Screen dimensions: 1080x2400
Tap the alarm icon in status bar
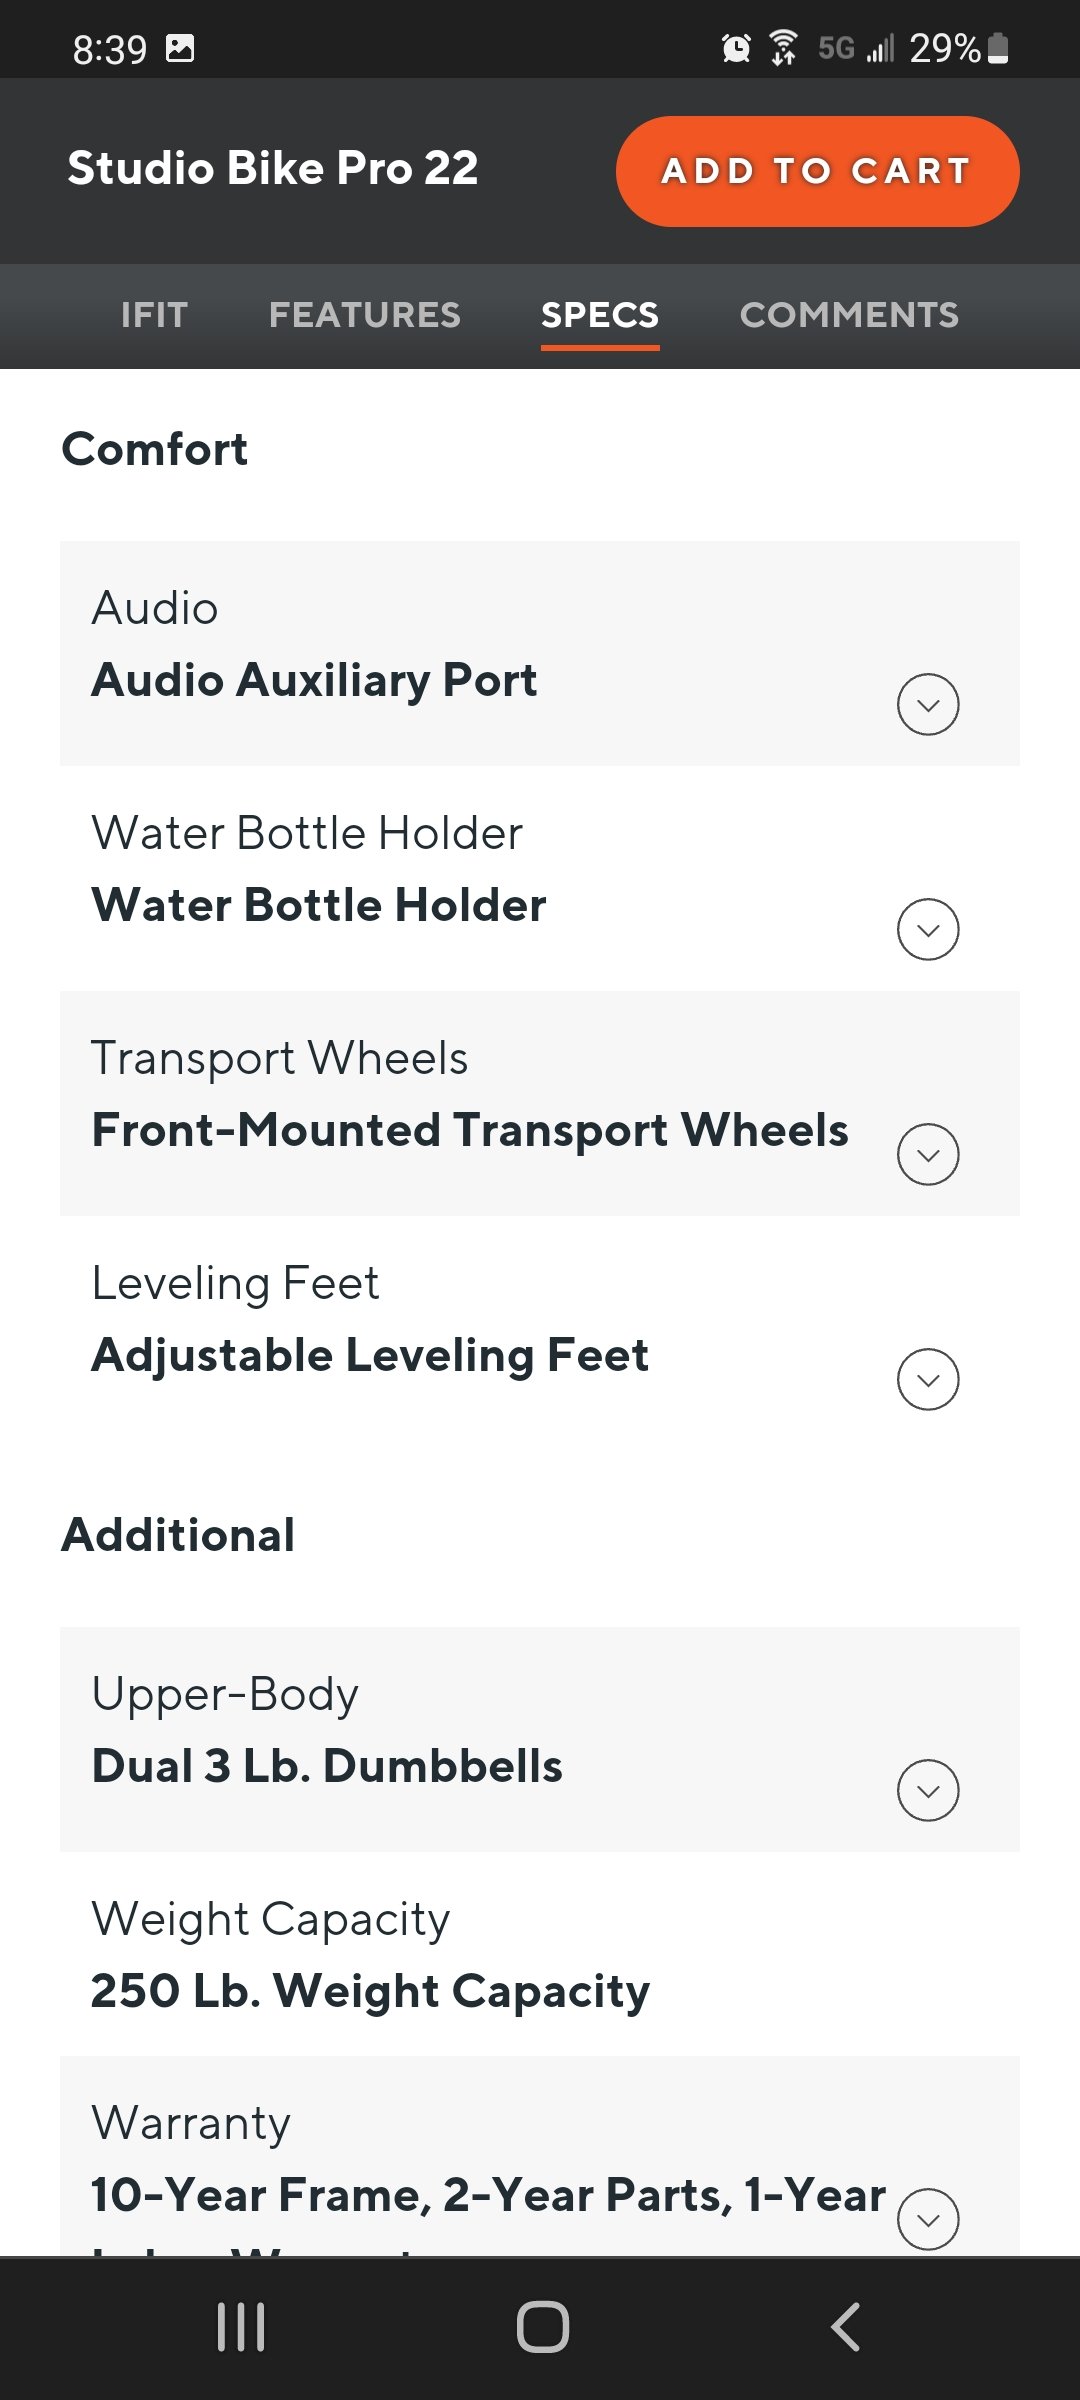pos(736,48)
